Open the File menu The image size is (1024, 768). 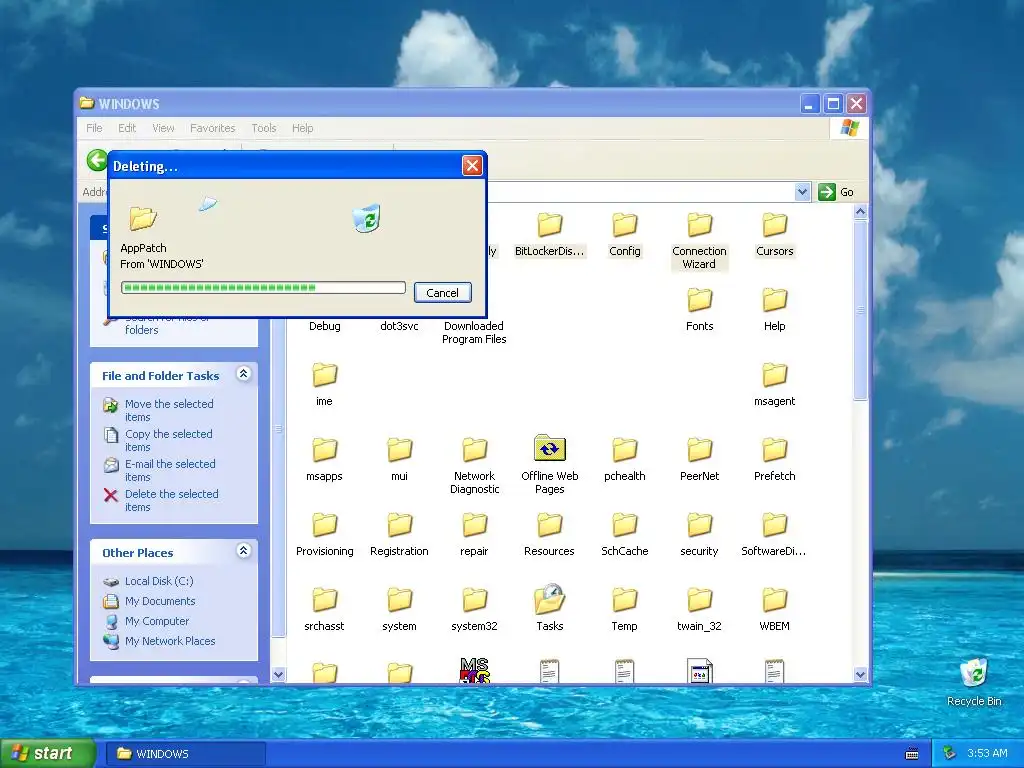94,128
